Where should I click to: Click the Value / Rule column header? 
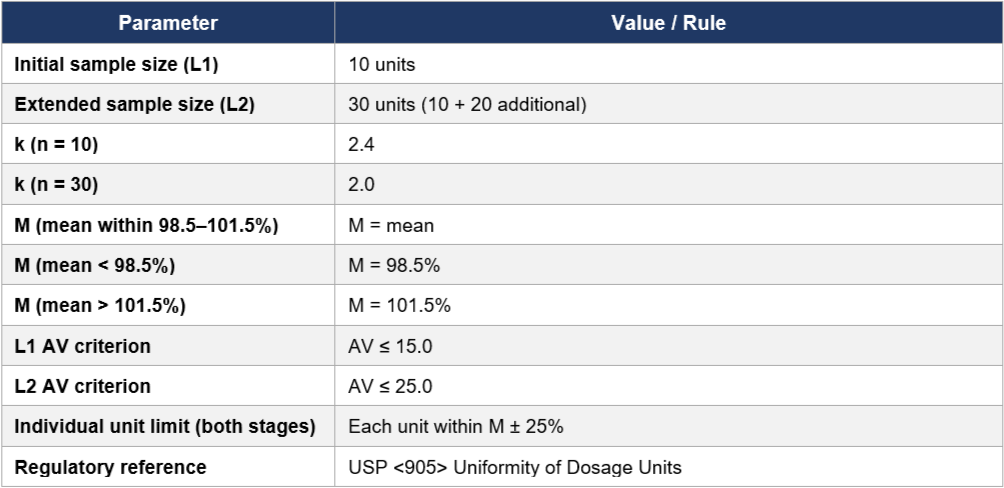668,22
